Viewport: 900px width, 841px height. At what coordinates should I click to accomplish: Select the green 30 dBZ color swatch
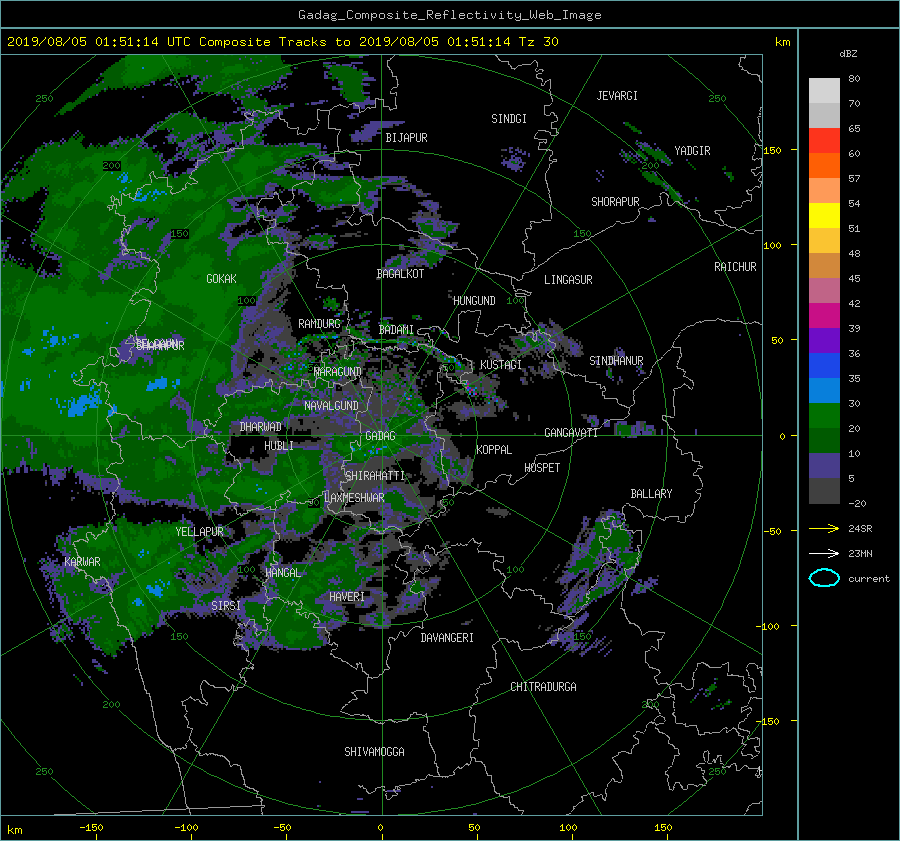point(824,416)
